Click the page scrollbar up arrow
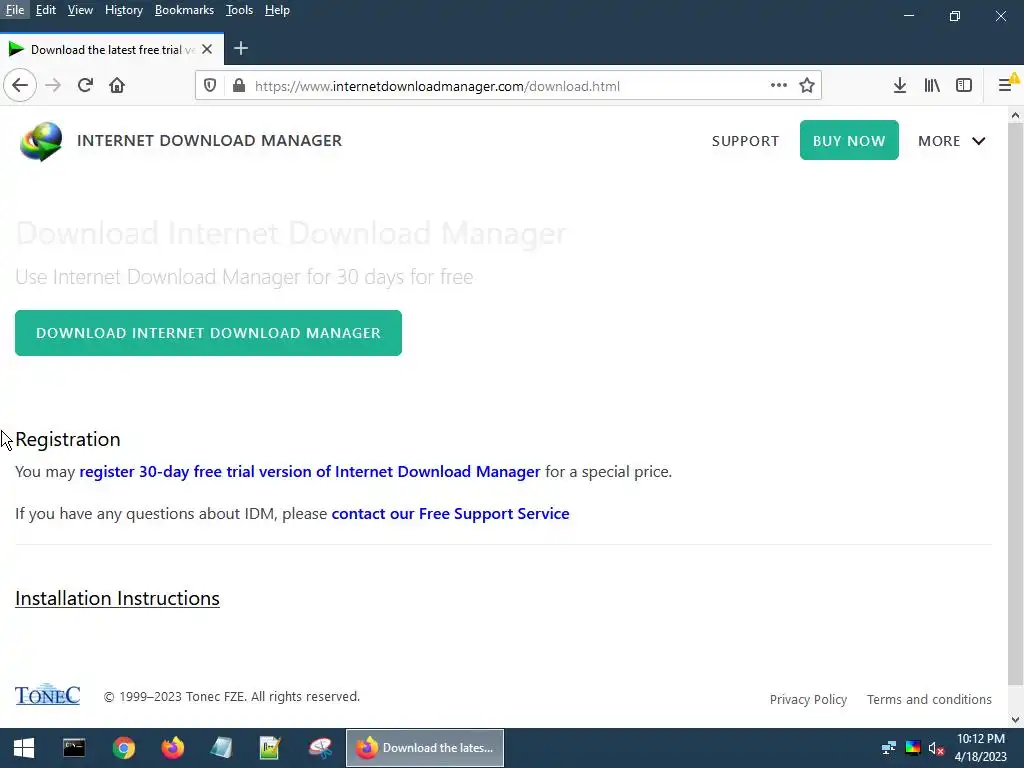 (x=1015, y=116)
